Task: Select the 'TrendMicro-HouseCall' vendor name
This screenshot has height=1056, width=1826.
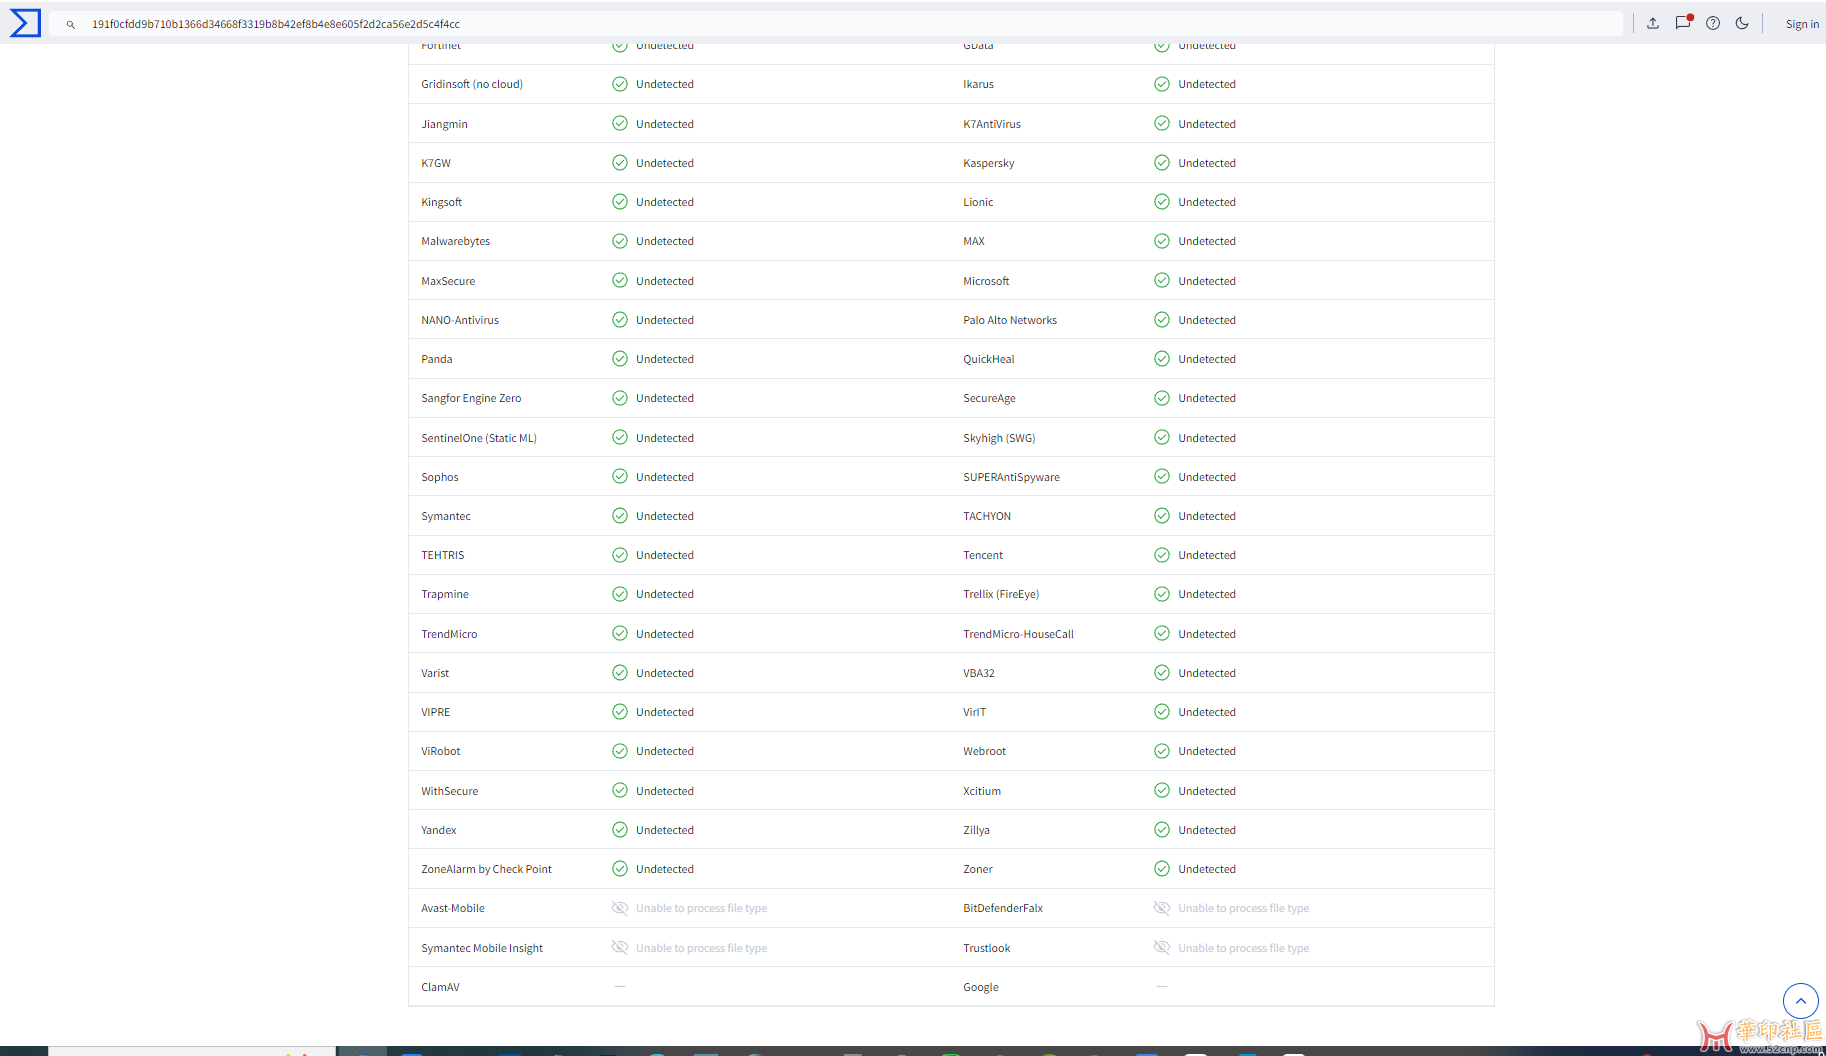Action: coord(1018,634)
